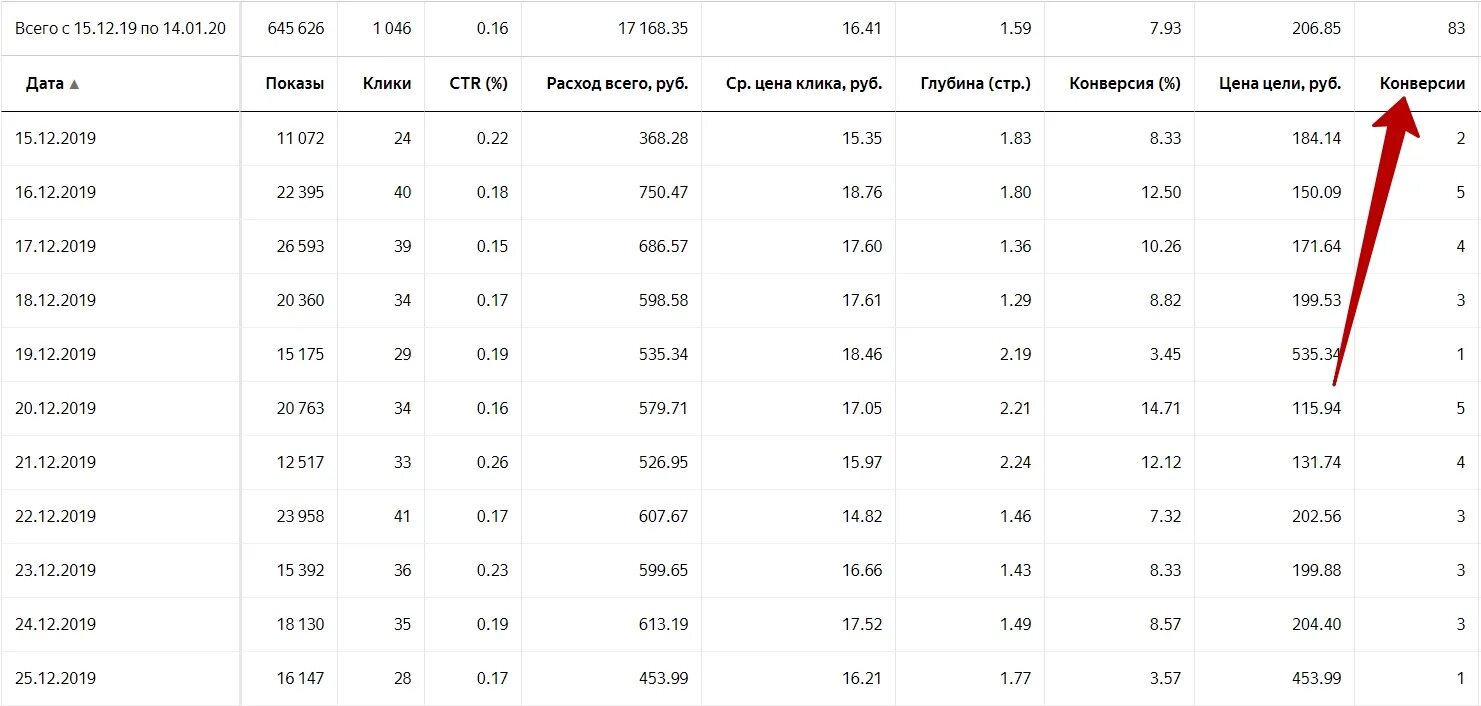The image size is (1481, 706).
Task: Click the Конверсия (%) column header
Action: 1124,84
